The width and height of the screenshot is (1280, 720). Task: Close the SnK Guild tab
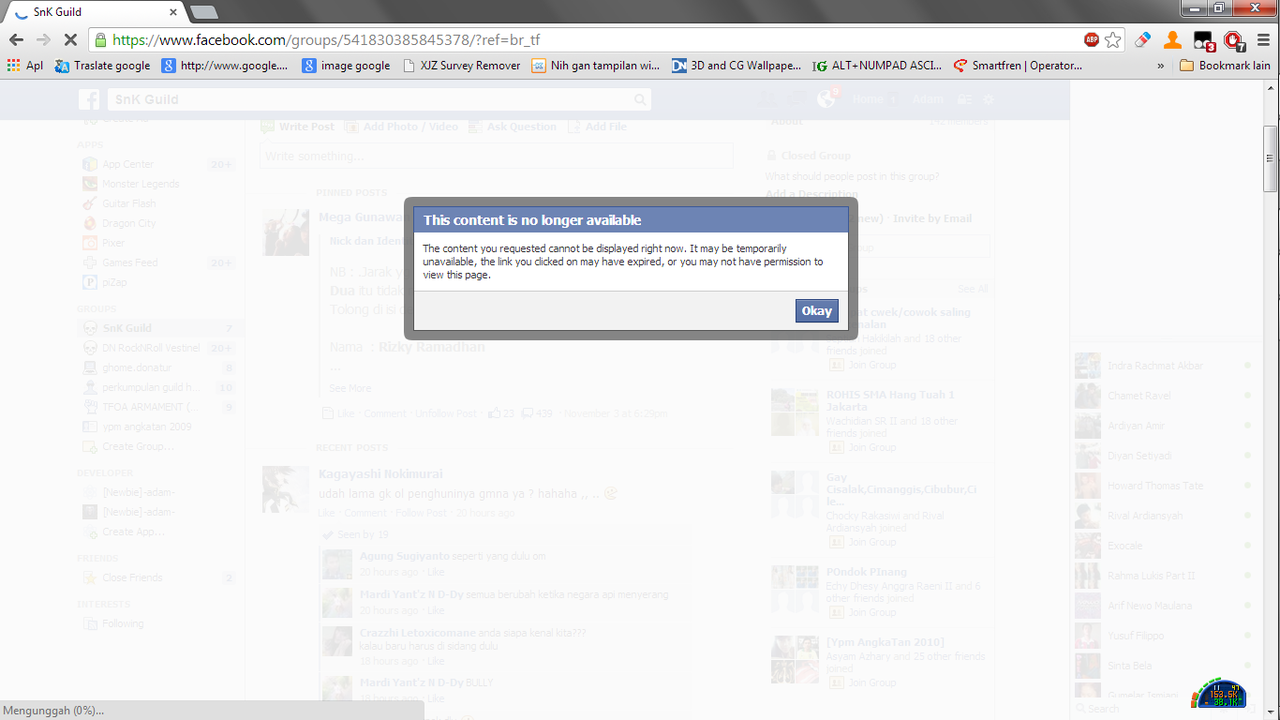[x=173, y=12]
